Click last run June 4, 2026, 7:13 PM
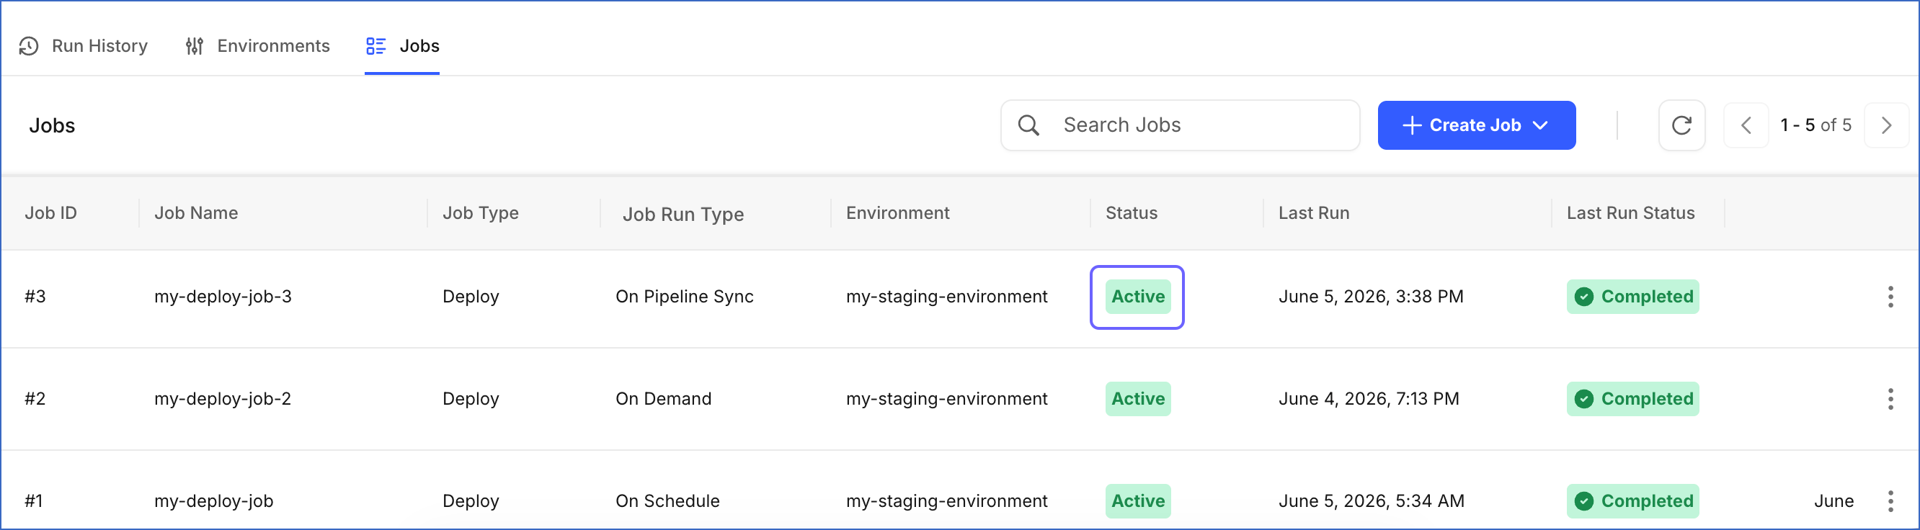 1369,399
